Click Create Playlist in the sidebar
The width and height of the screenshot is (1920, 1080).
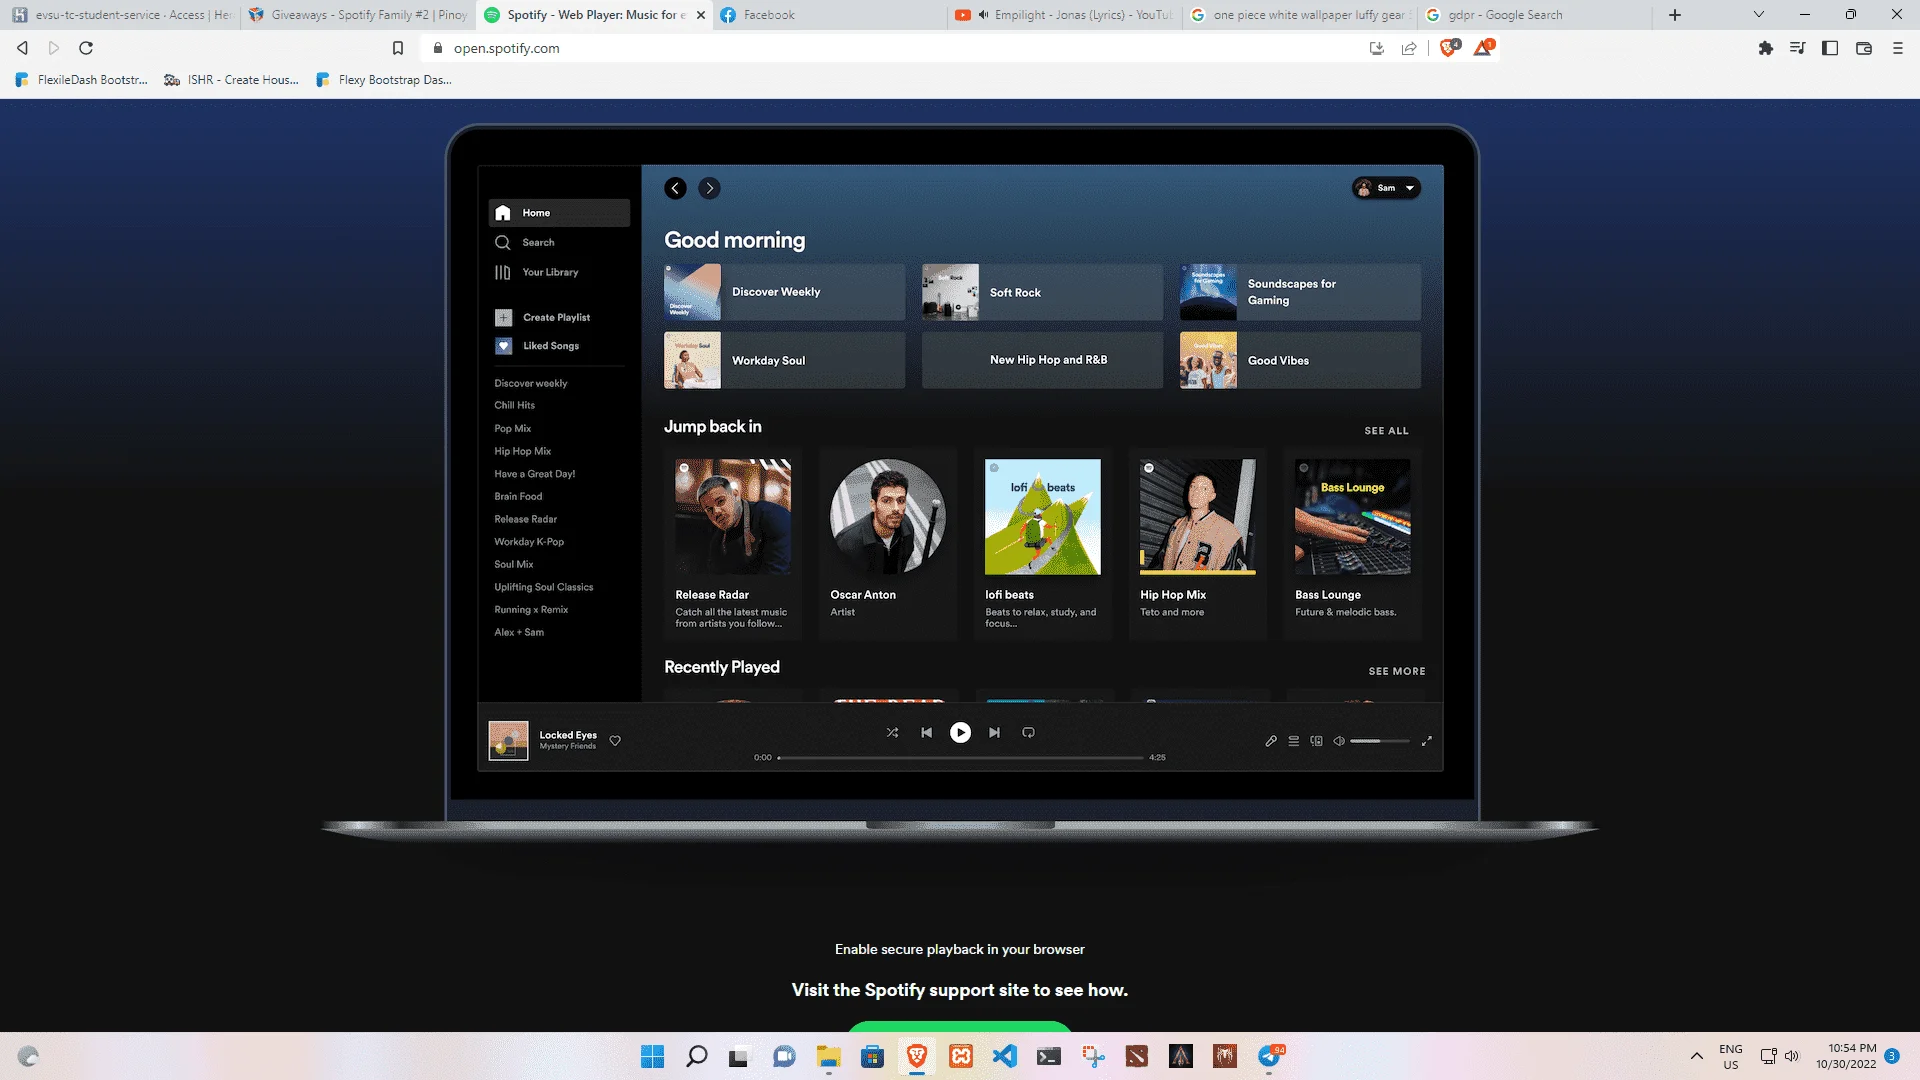click(x=543, y=317)
